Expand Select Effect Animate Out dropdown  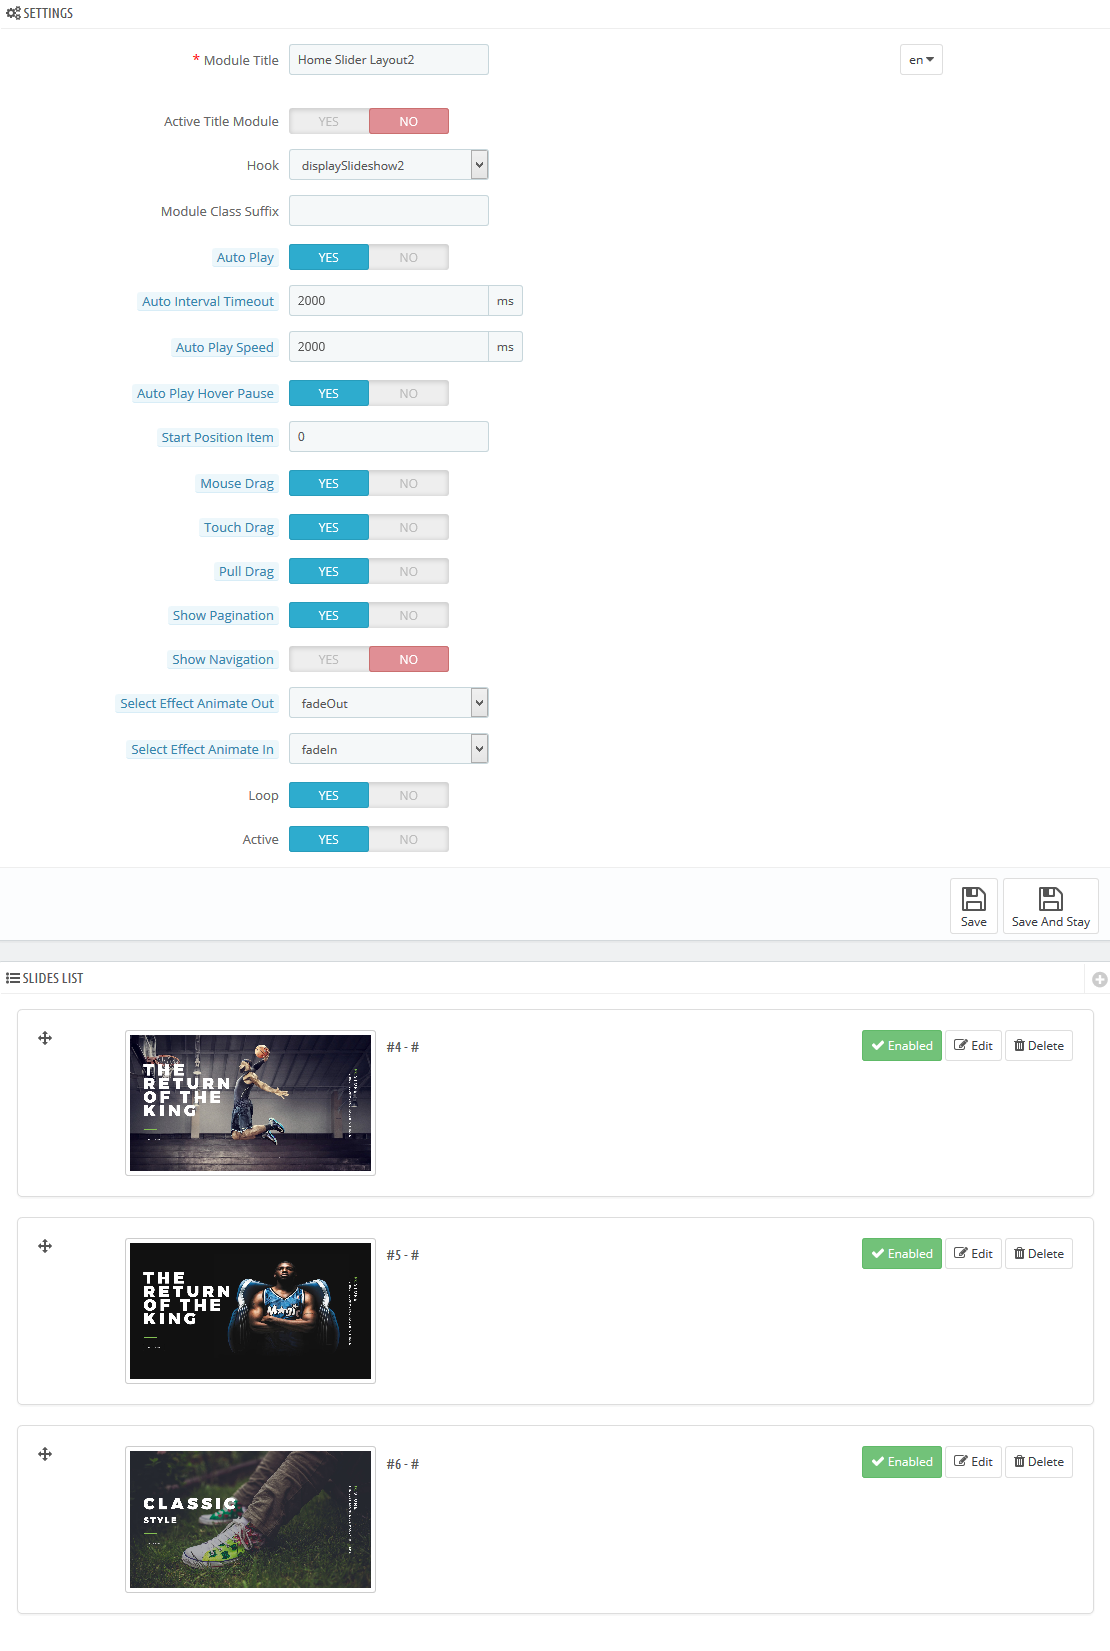tap(388, 704)
